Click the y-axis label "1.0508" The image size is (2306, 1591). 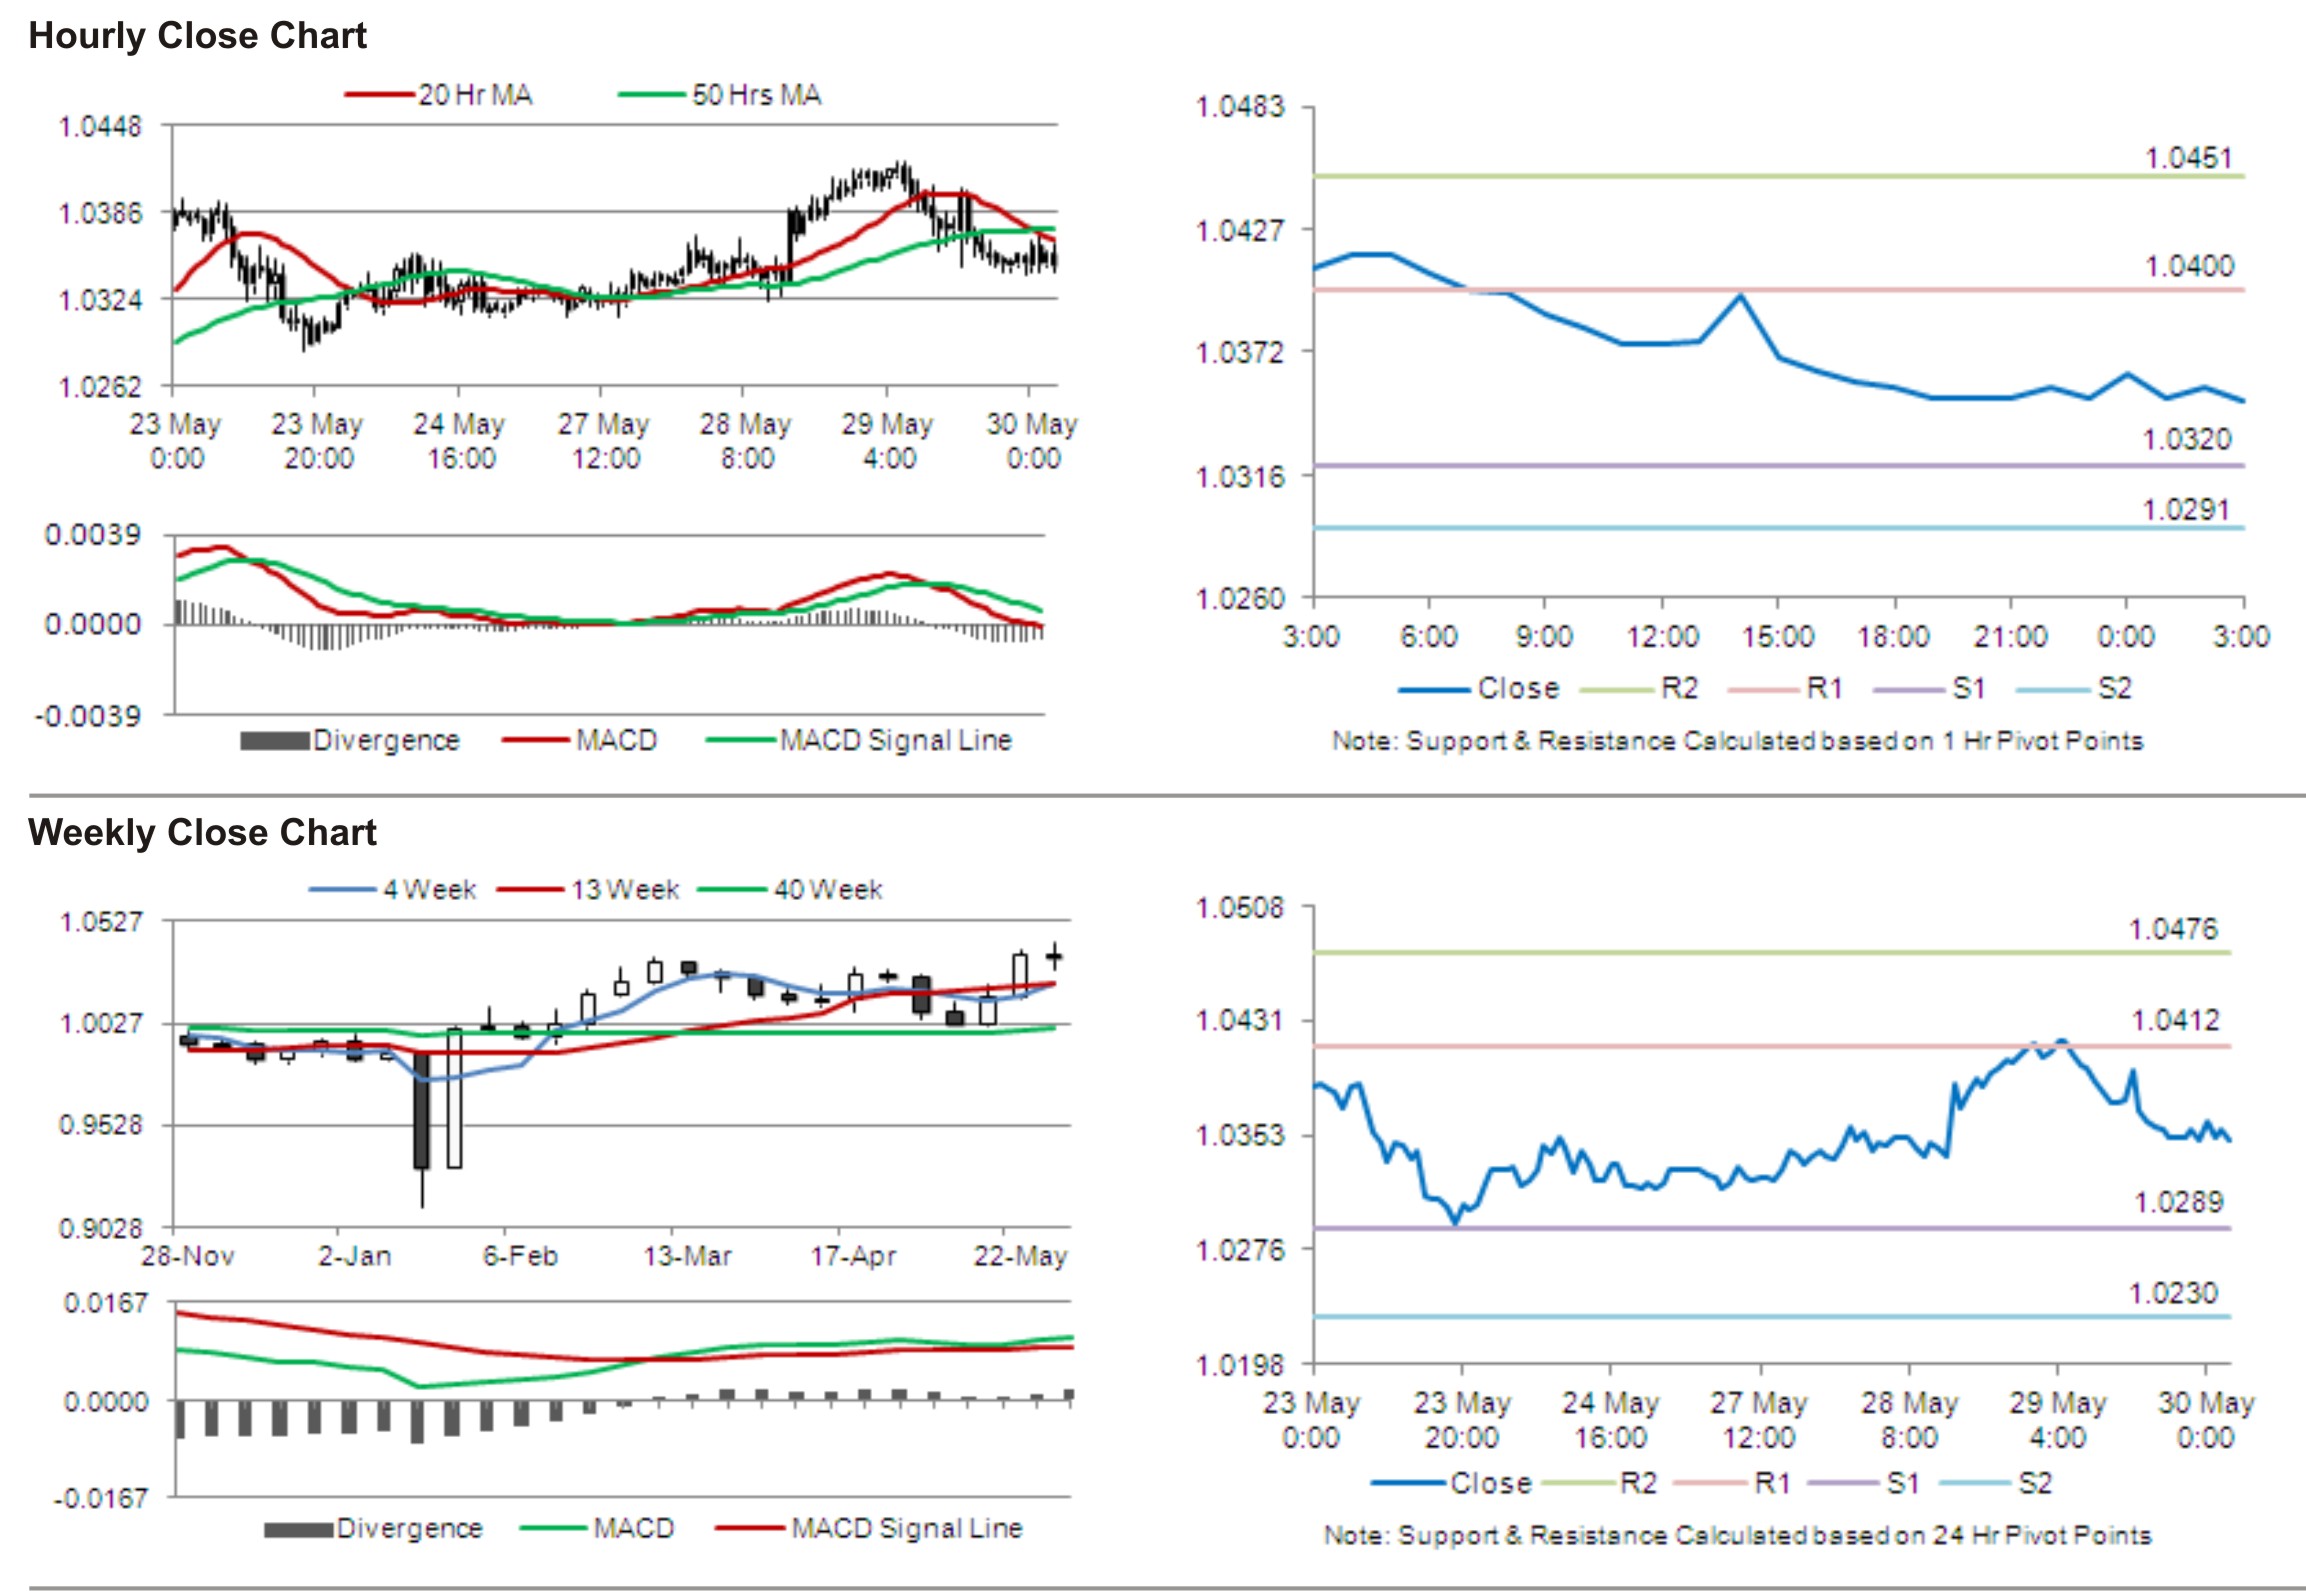click(x=1240, y=907)
